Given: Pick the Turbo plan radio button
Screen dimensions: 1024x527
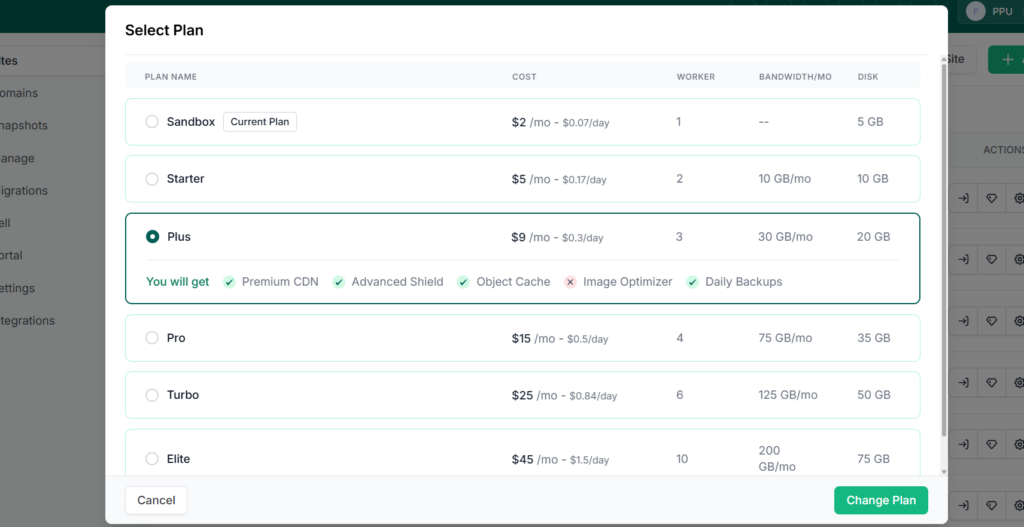Looking at the screenshot, I should coord(152,395).
